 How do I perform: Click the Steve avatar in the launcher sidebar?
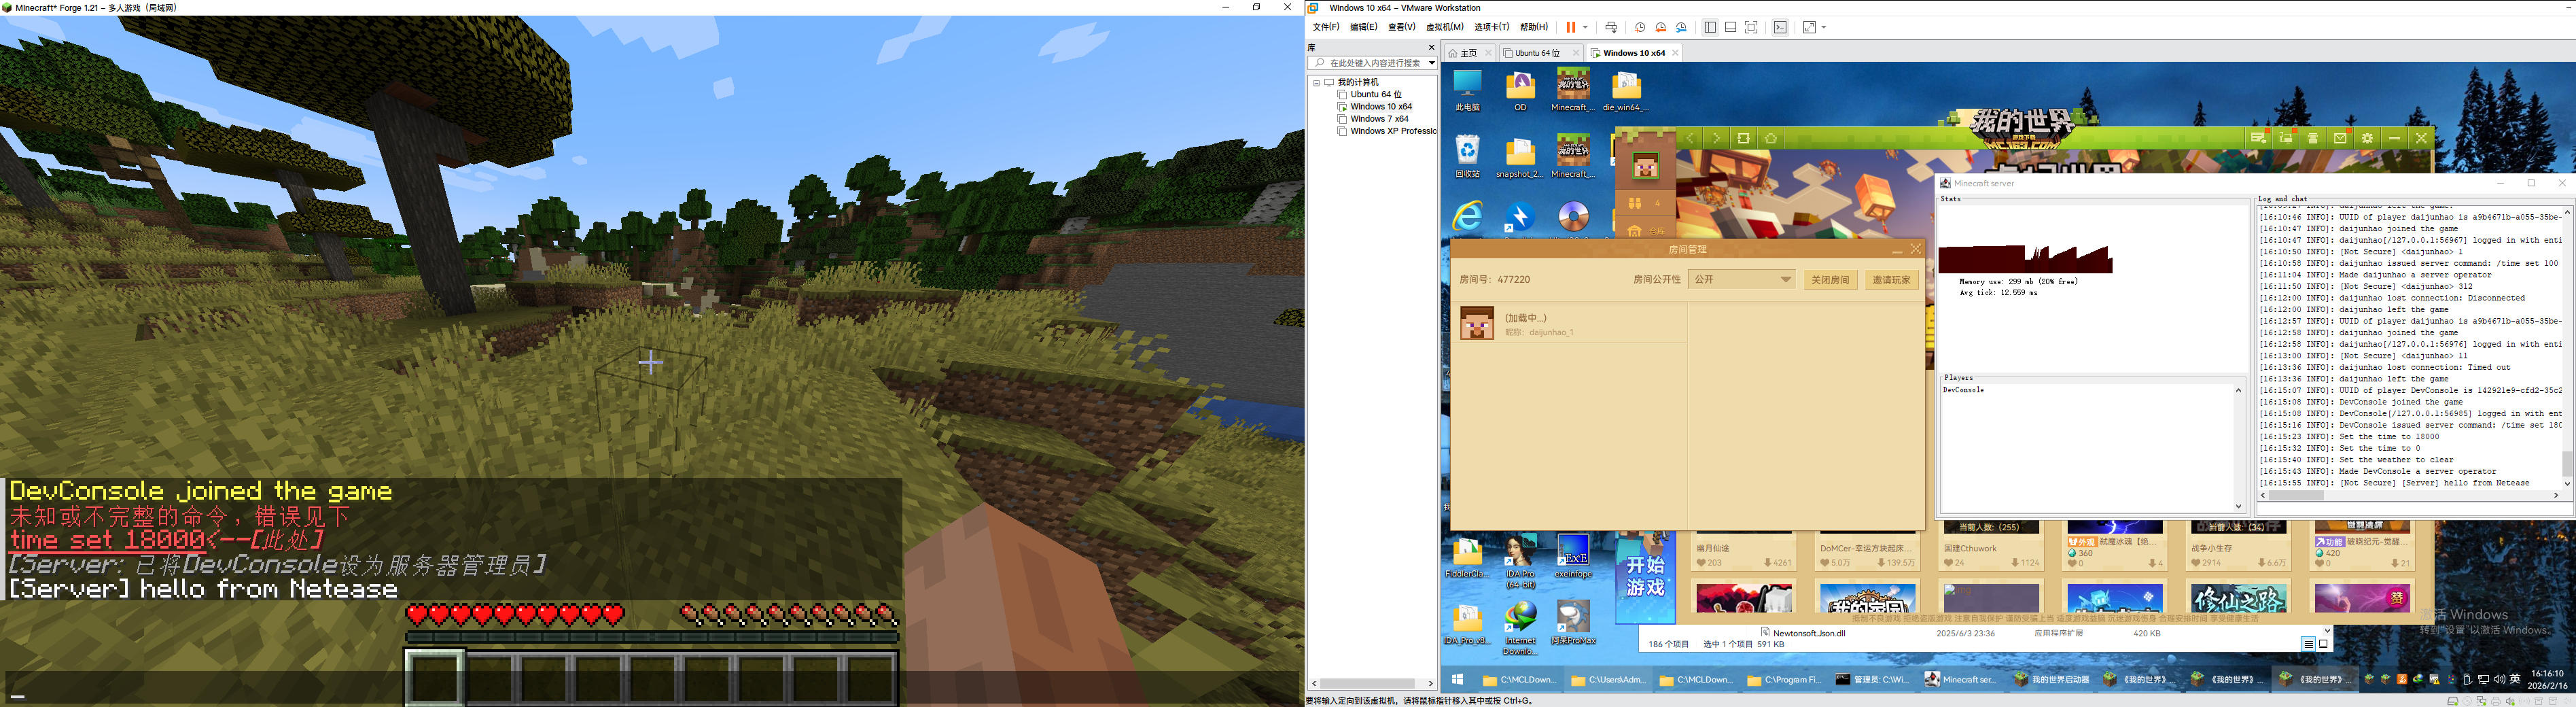[x=1645, y=165]
